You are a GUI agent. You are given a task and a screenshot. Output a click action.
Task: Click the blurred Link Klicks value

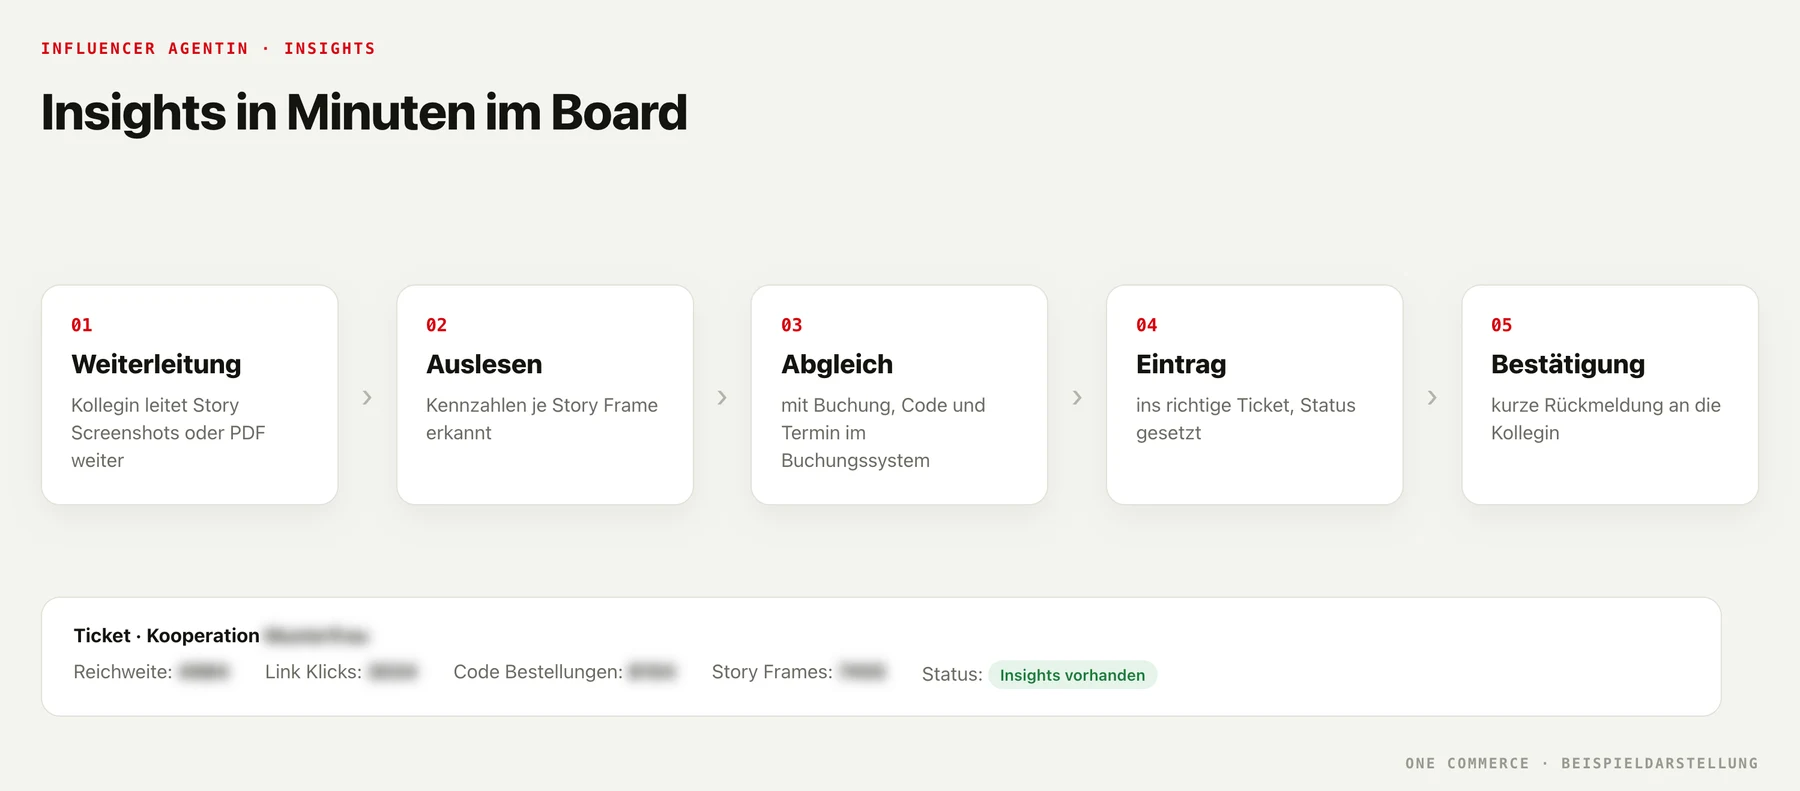tap(393, 672)
